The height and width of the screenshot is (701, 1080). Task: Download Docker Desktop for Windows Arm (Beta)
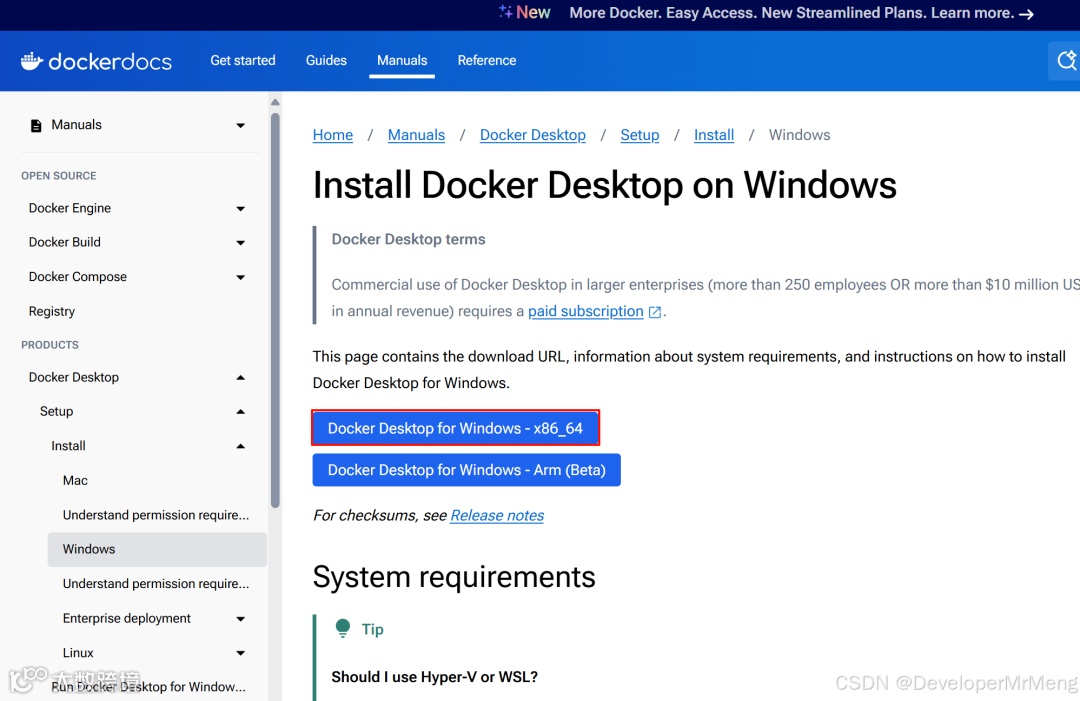(466, 470)
